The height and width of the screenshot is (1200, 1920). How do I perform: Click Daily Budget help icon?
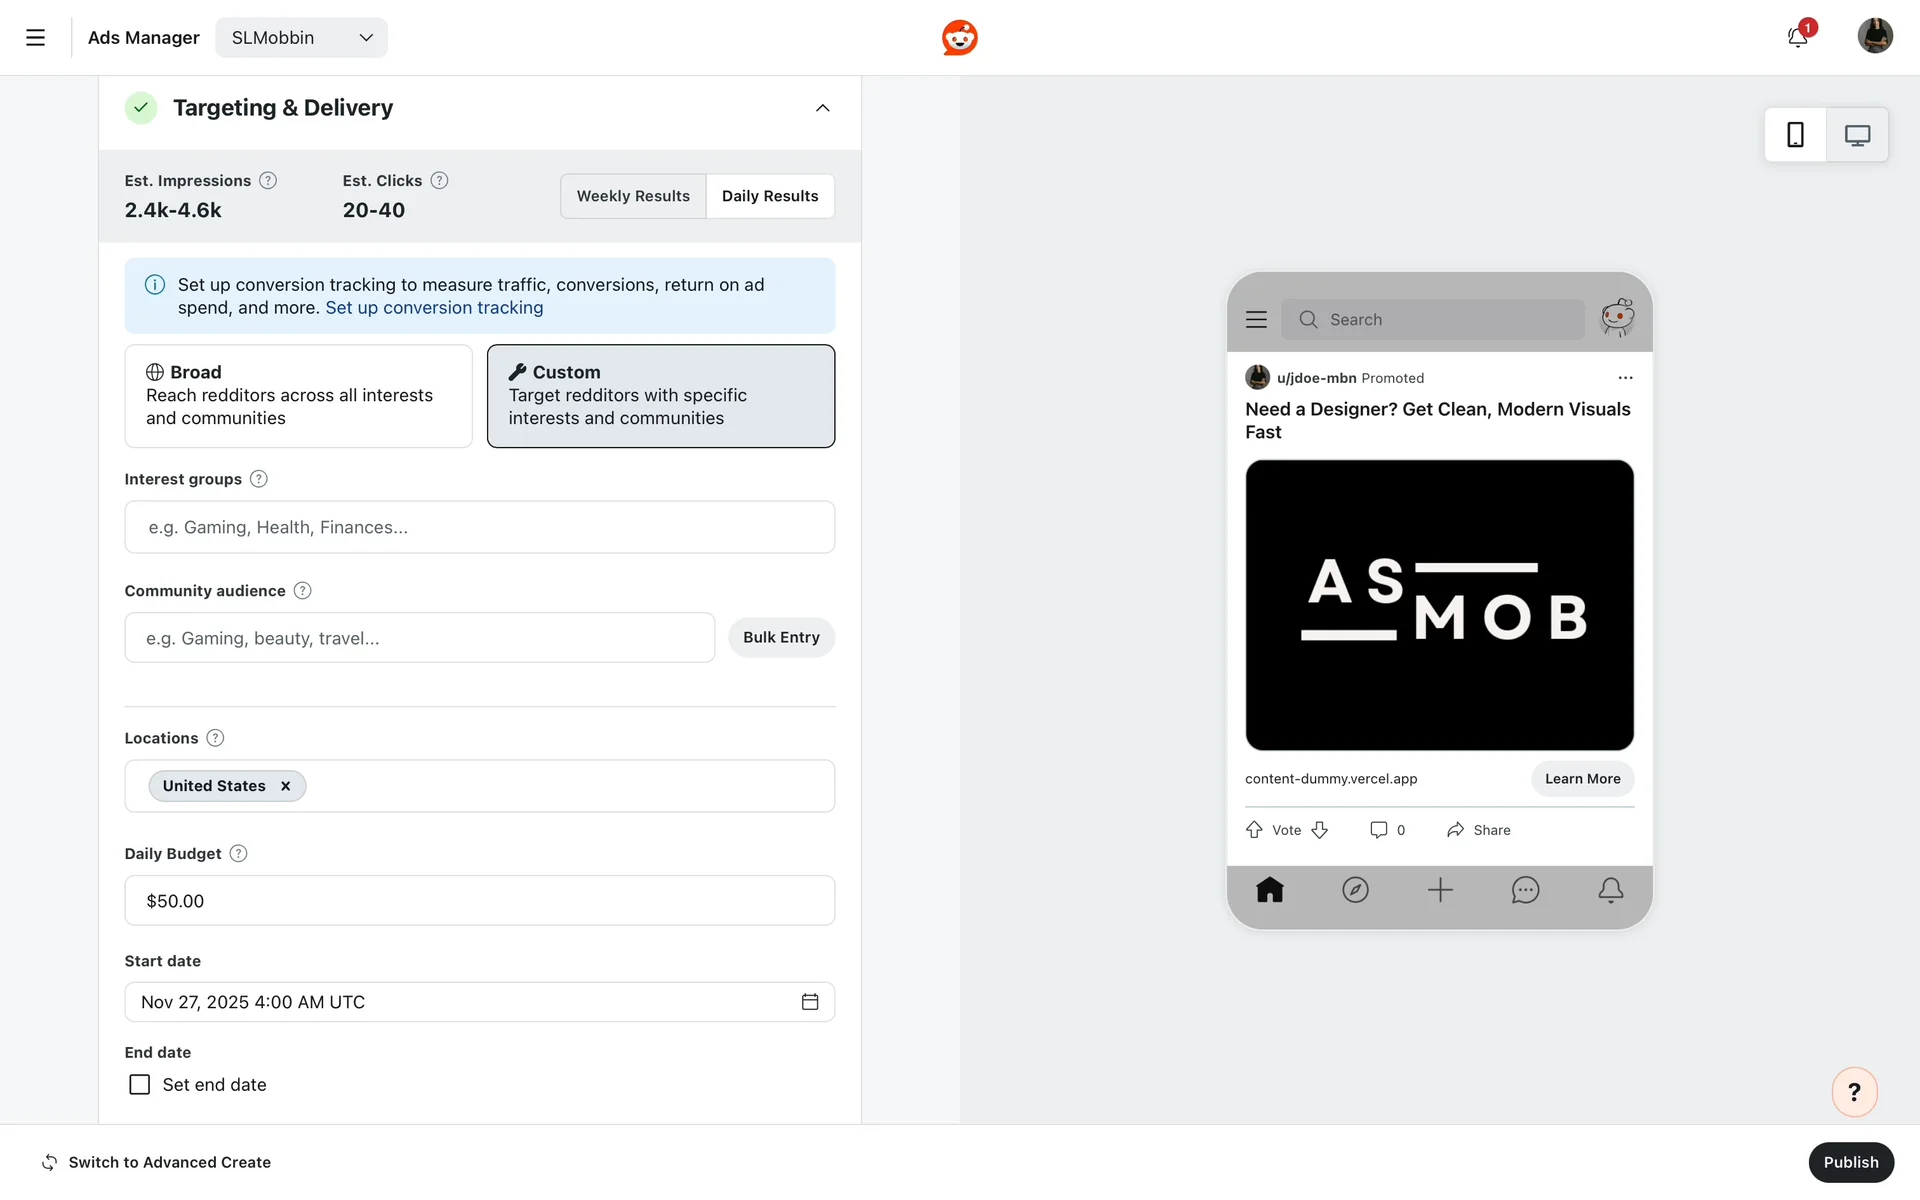click(x=238, y=854)
